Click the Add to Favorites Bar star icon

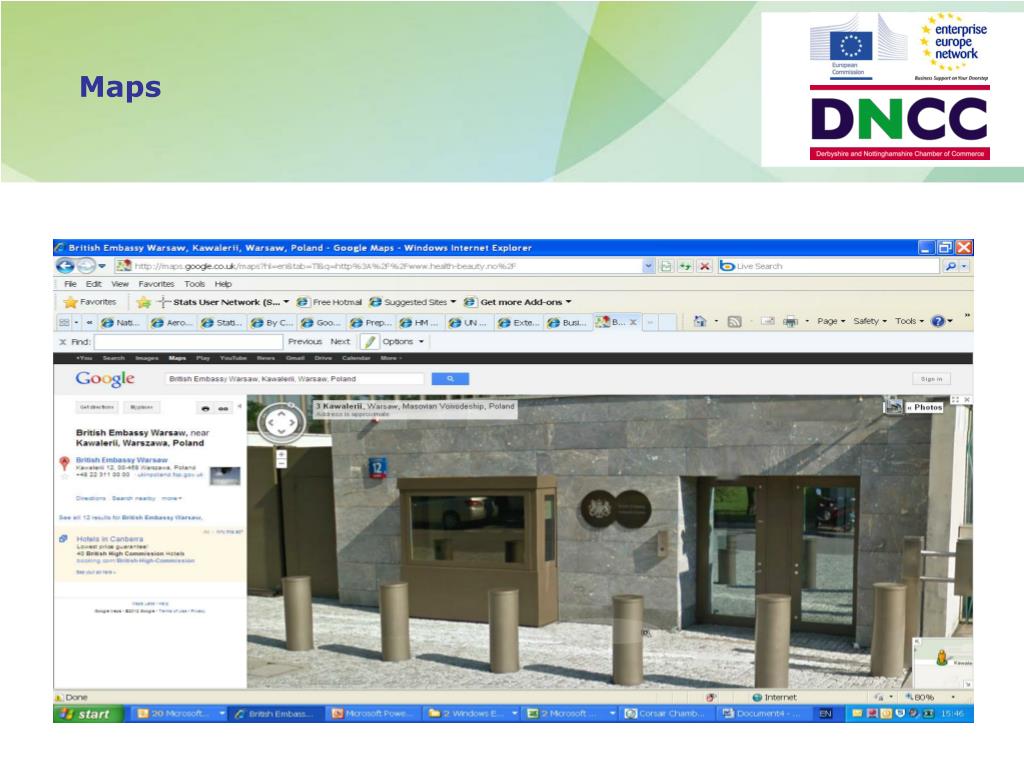pyautogui.click(x=144, y=302)
